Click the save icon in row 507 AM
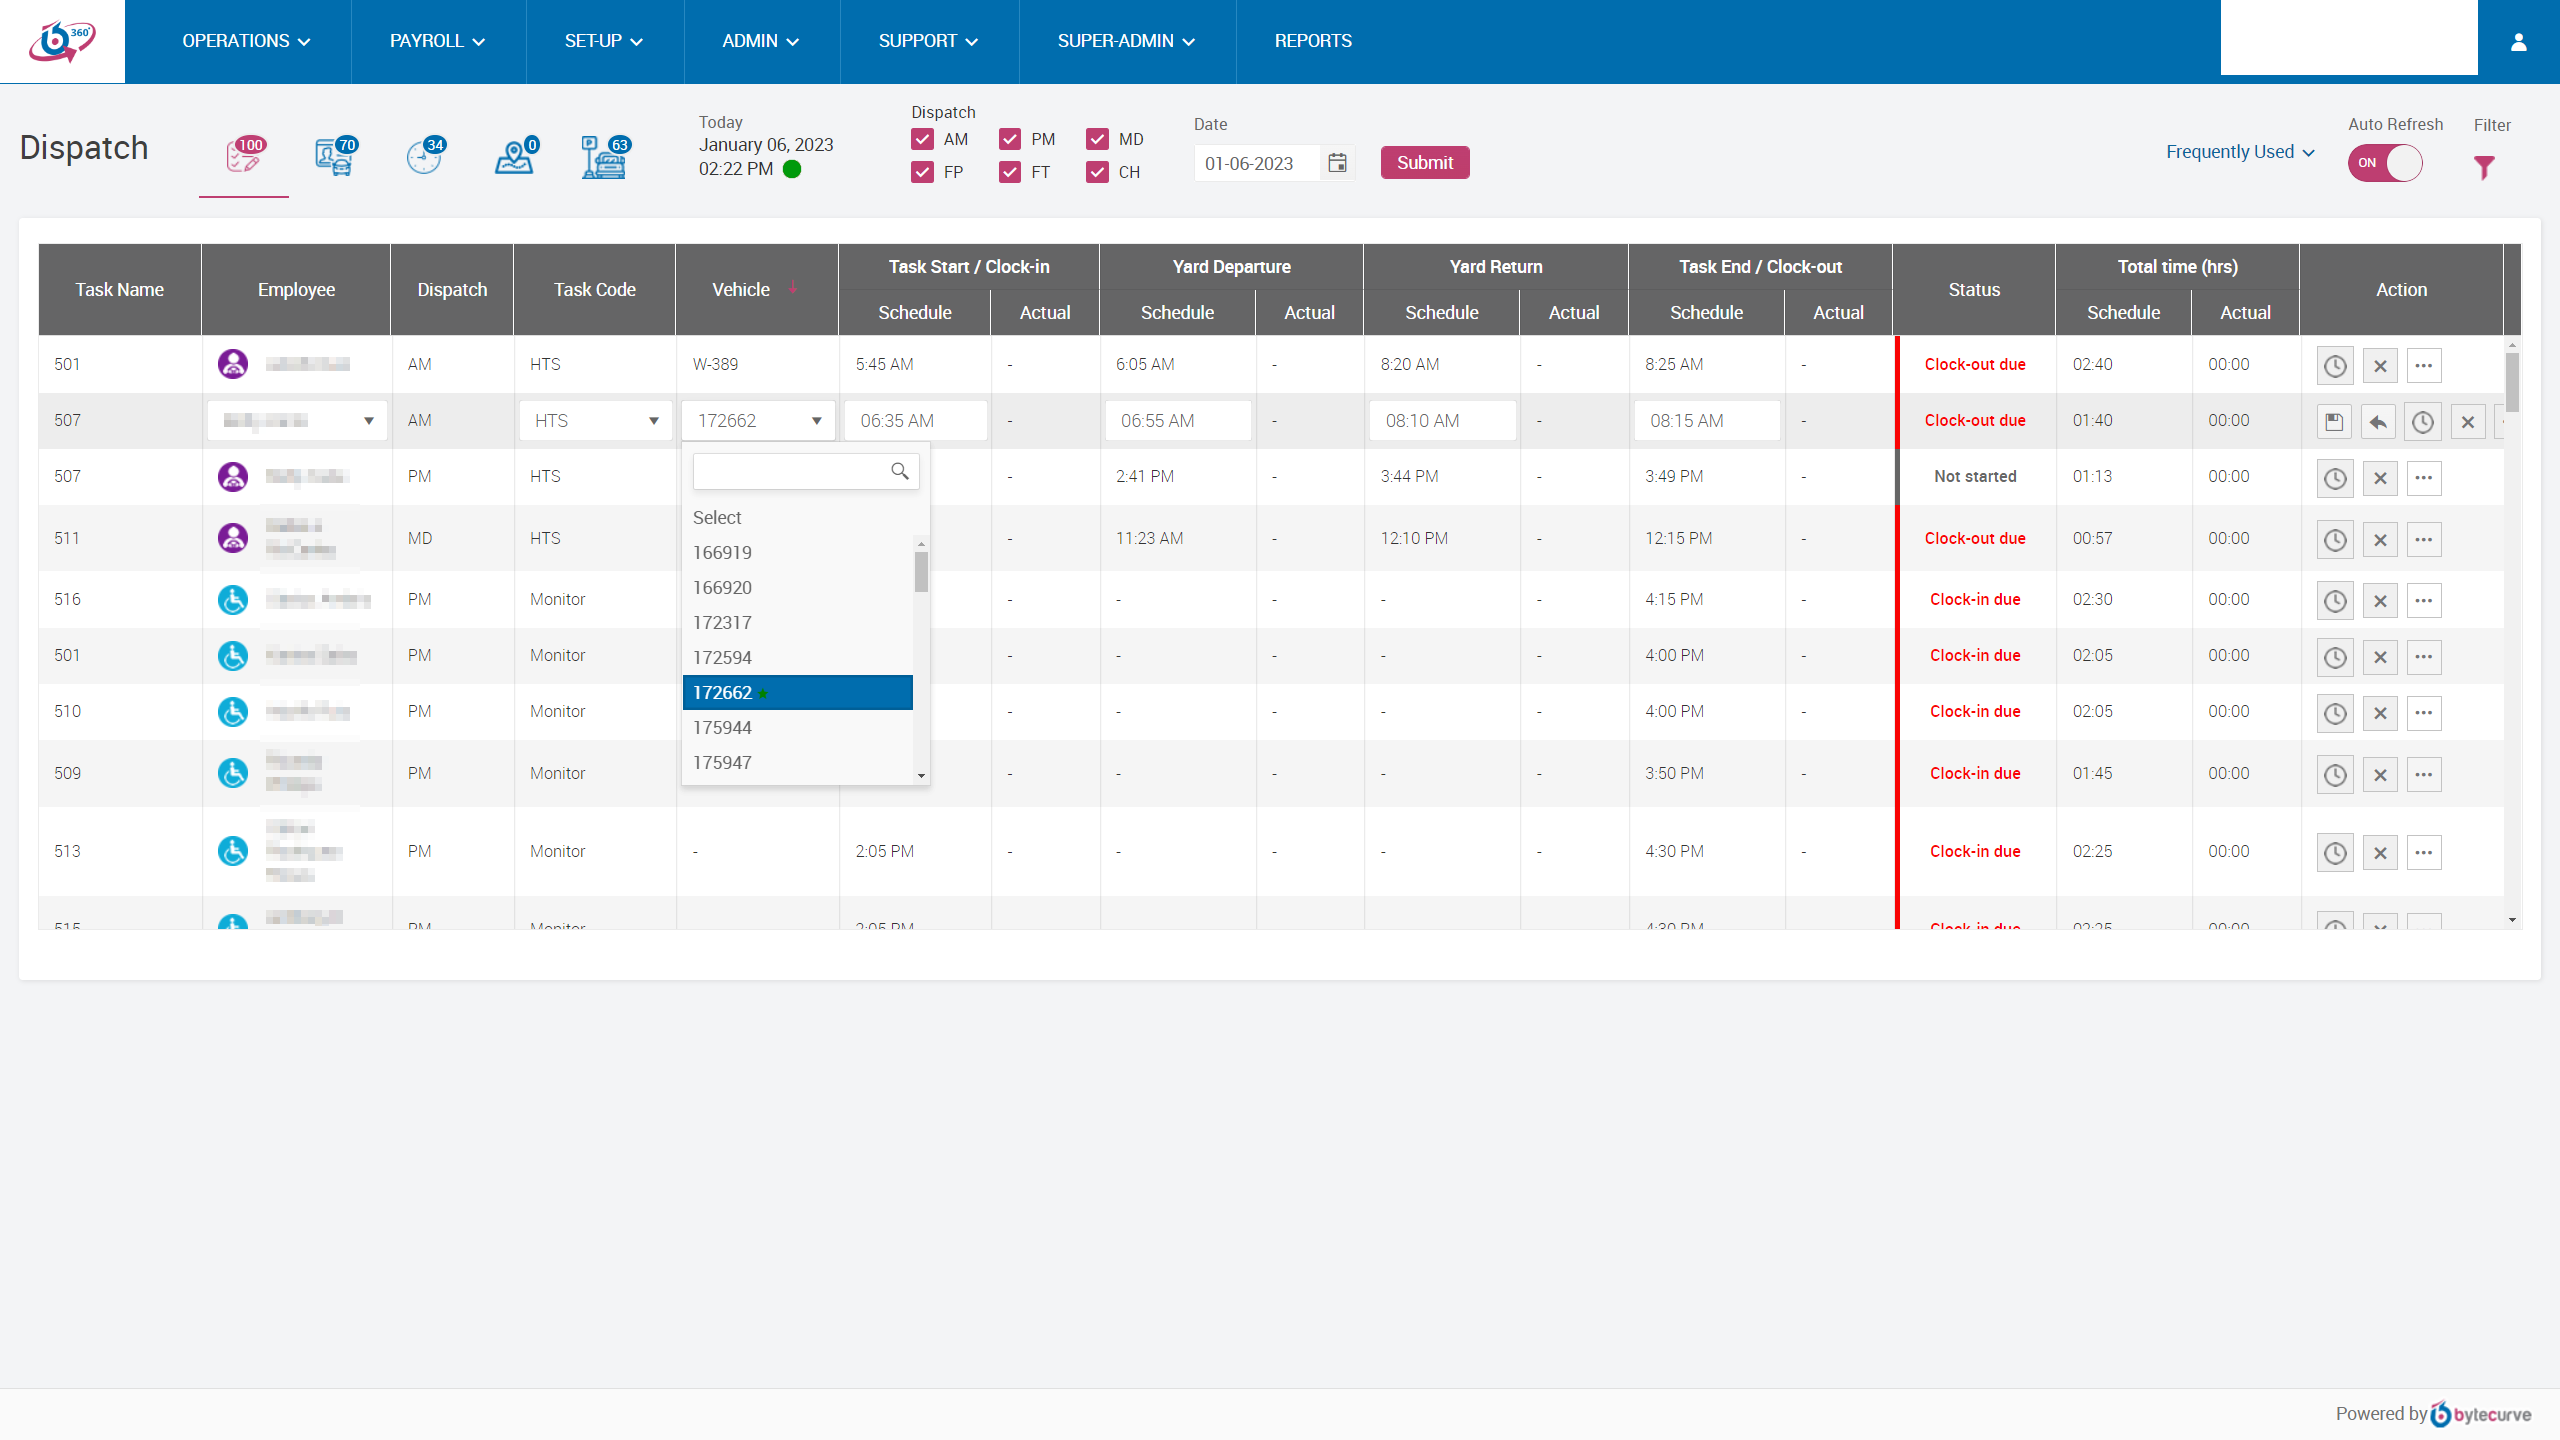This screenshot has width=2560, height=1440. 2334,422
